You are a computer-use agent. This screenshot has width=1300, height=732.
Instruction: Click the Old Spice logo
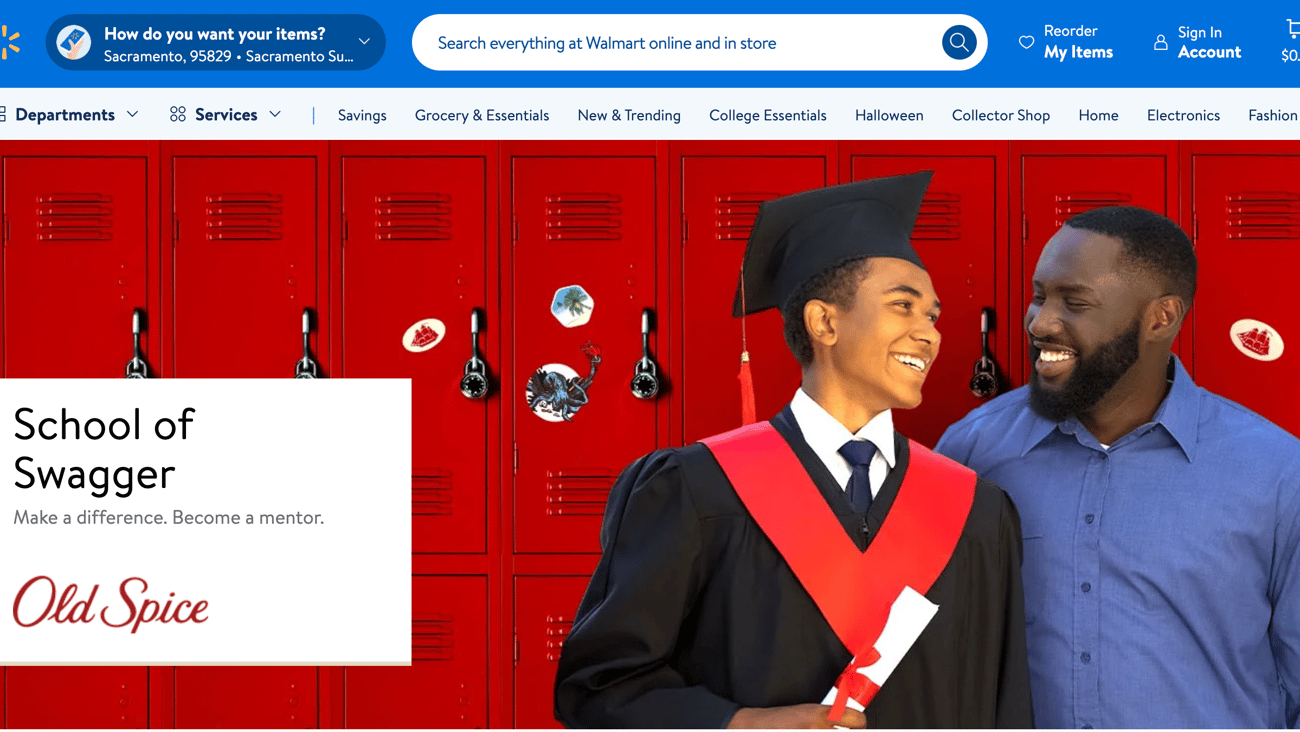point(111,603)
